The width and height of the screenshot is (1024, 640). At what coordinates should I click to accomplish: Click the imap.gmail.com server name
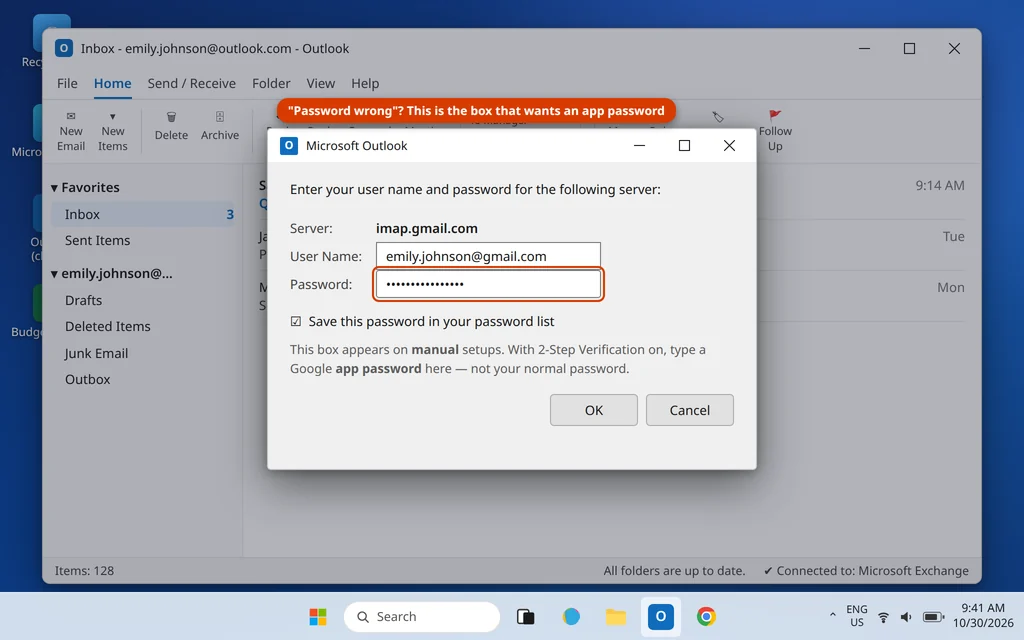(x=426, y=229)
